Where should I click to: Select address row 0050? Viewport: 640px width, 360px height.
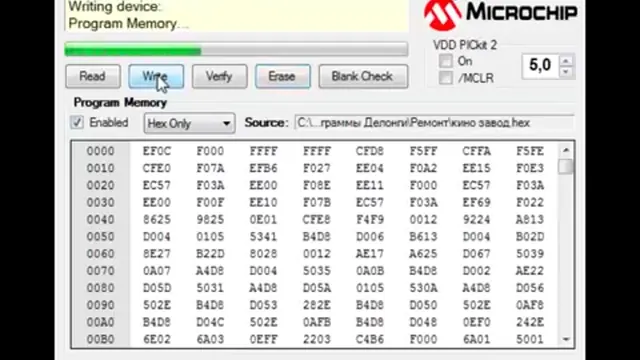(x=100, y=237)
